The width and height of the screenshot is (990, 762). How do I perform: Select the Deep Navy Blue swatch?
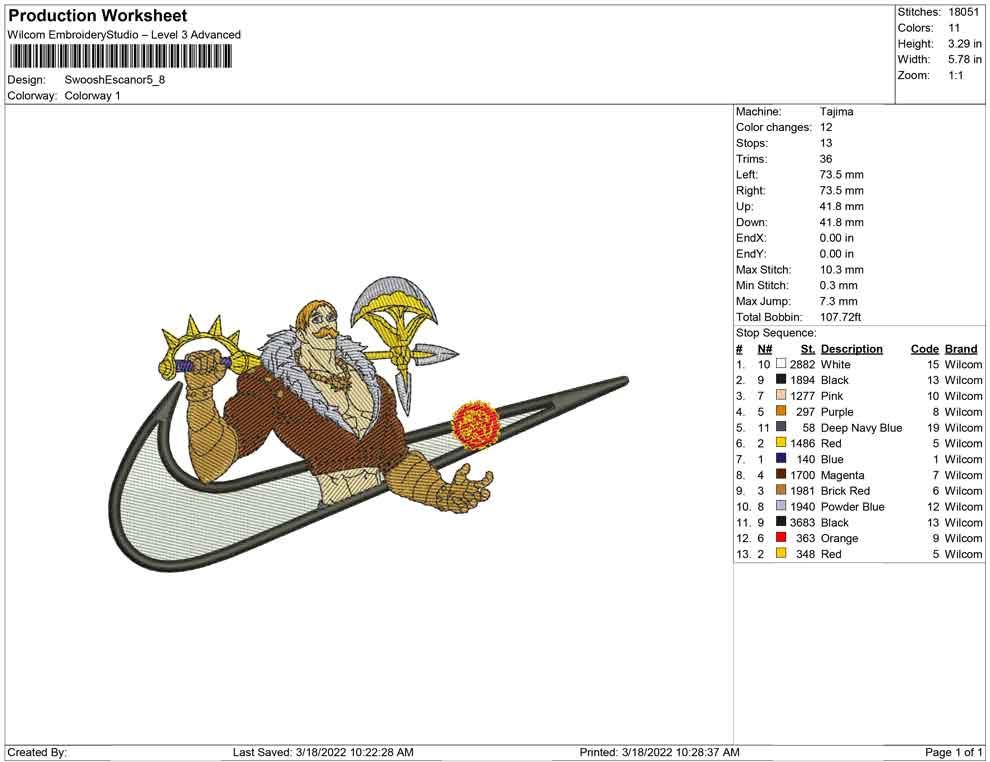[x=781, y=427]
